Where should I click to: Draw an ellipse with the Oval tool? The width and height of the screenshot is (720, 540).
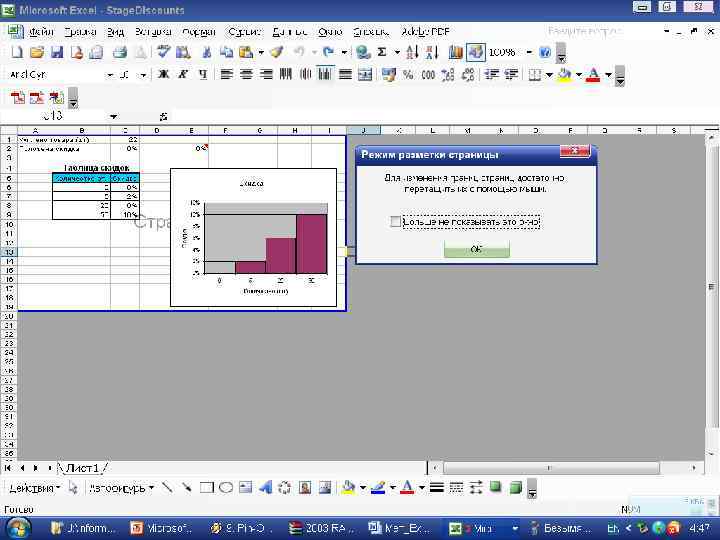[x=226, y=487]
